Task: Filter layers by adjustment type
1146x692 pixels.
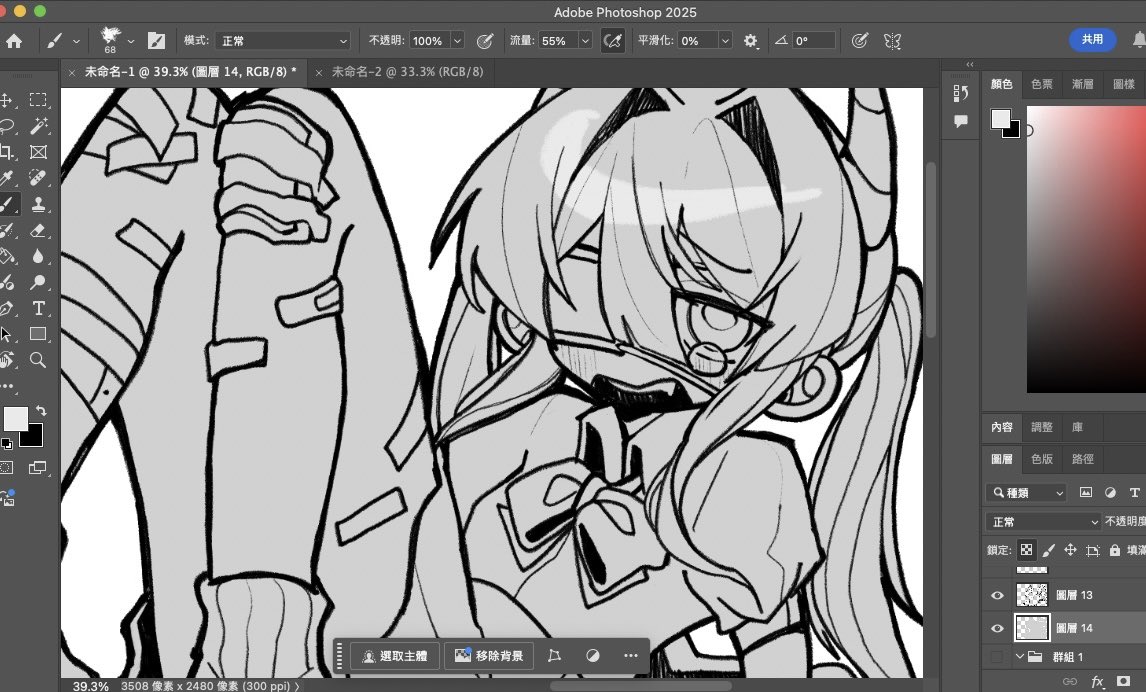Action: [x=1110, y=493]
